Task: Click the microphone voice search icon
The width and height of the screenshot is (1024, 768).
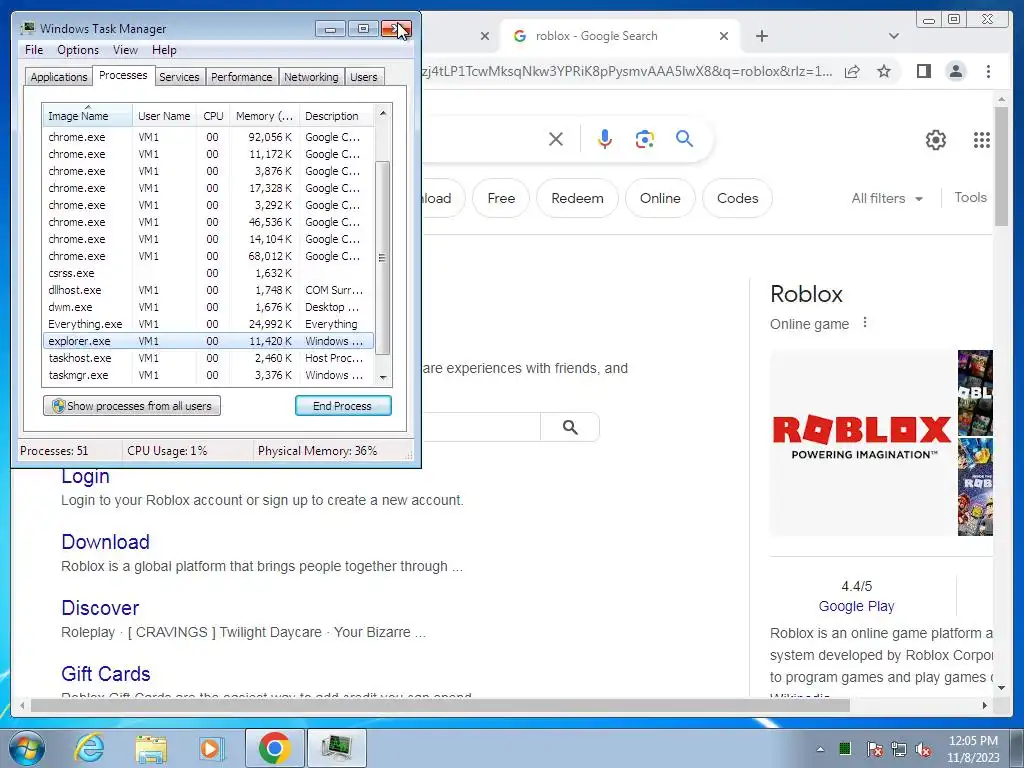Action: [605, 139]
